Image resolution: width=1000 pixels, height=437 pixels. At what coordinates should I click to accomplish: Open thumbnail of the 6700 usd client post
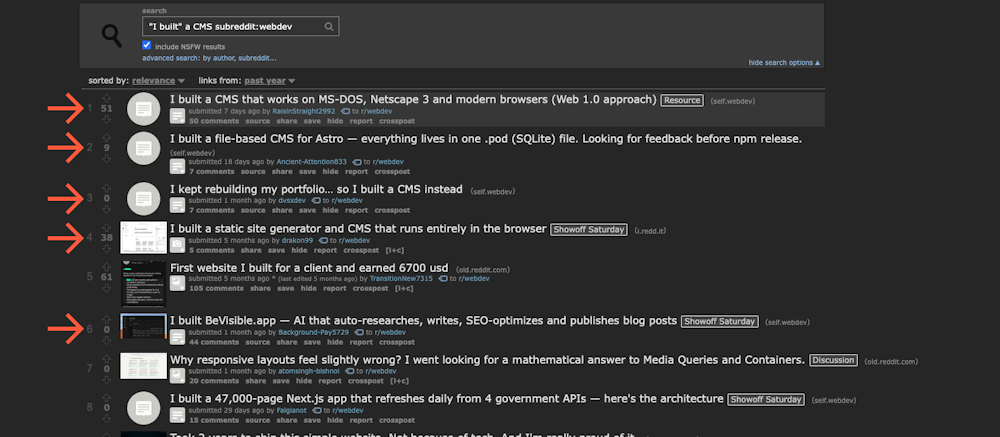(143, 284)
